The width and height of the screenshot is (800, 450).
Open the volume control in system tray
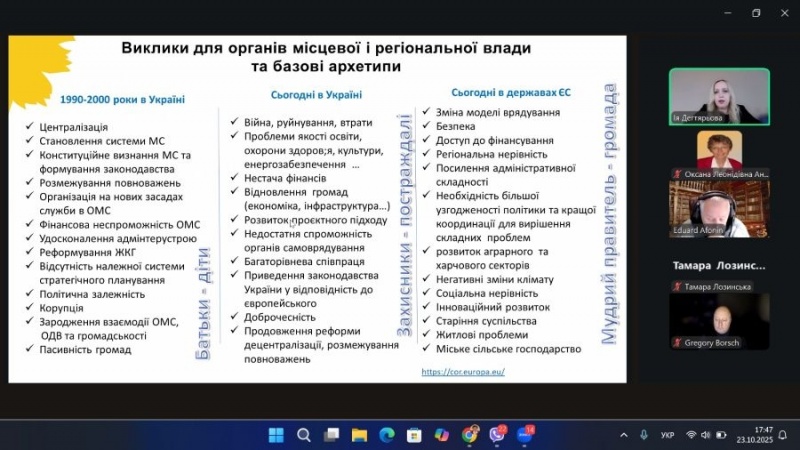(706, 435)
